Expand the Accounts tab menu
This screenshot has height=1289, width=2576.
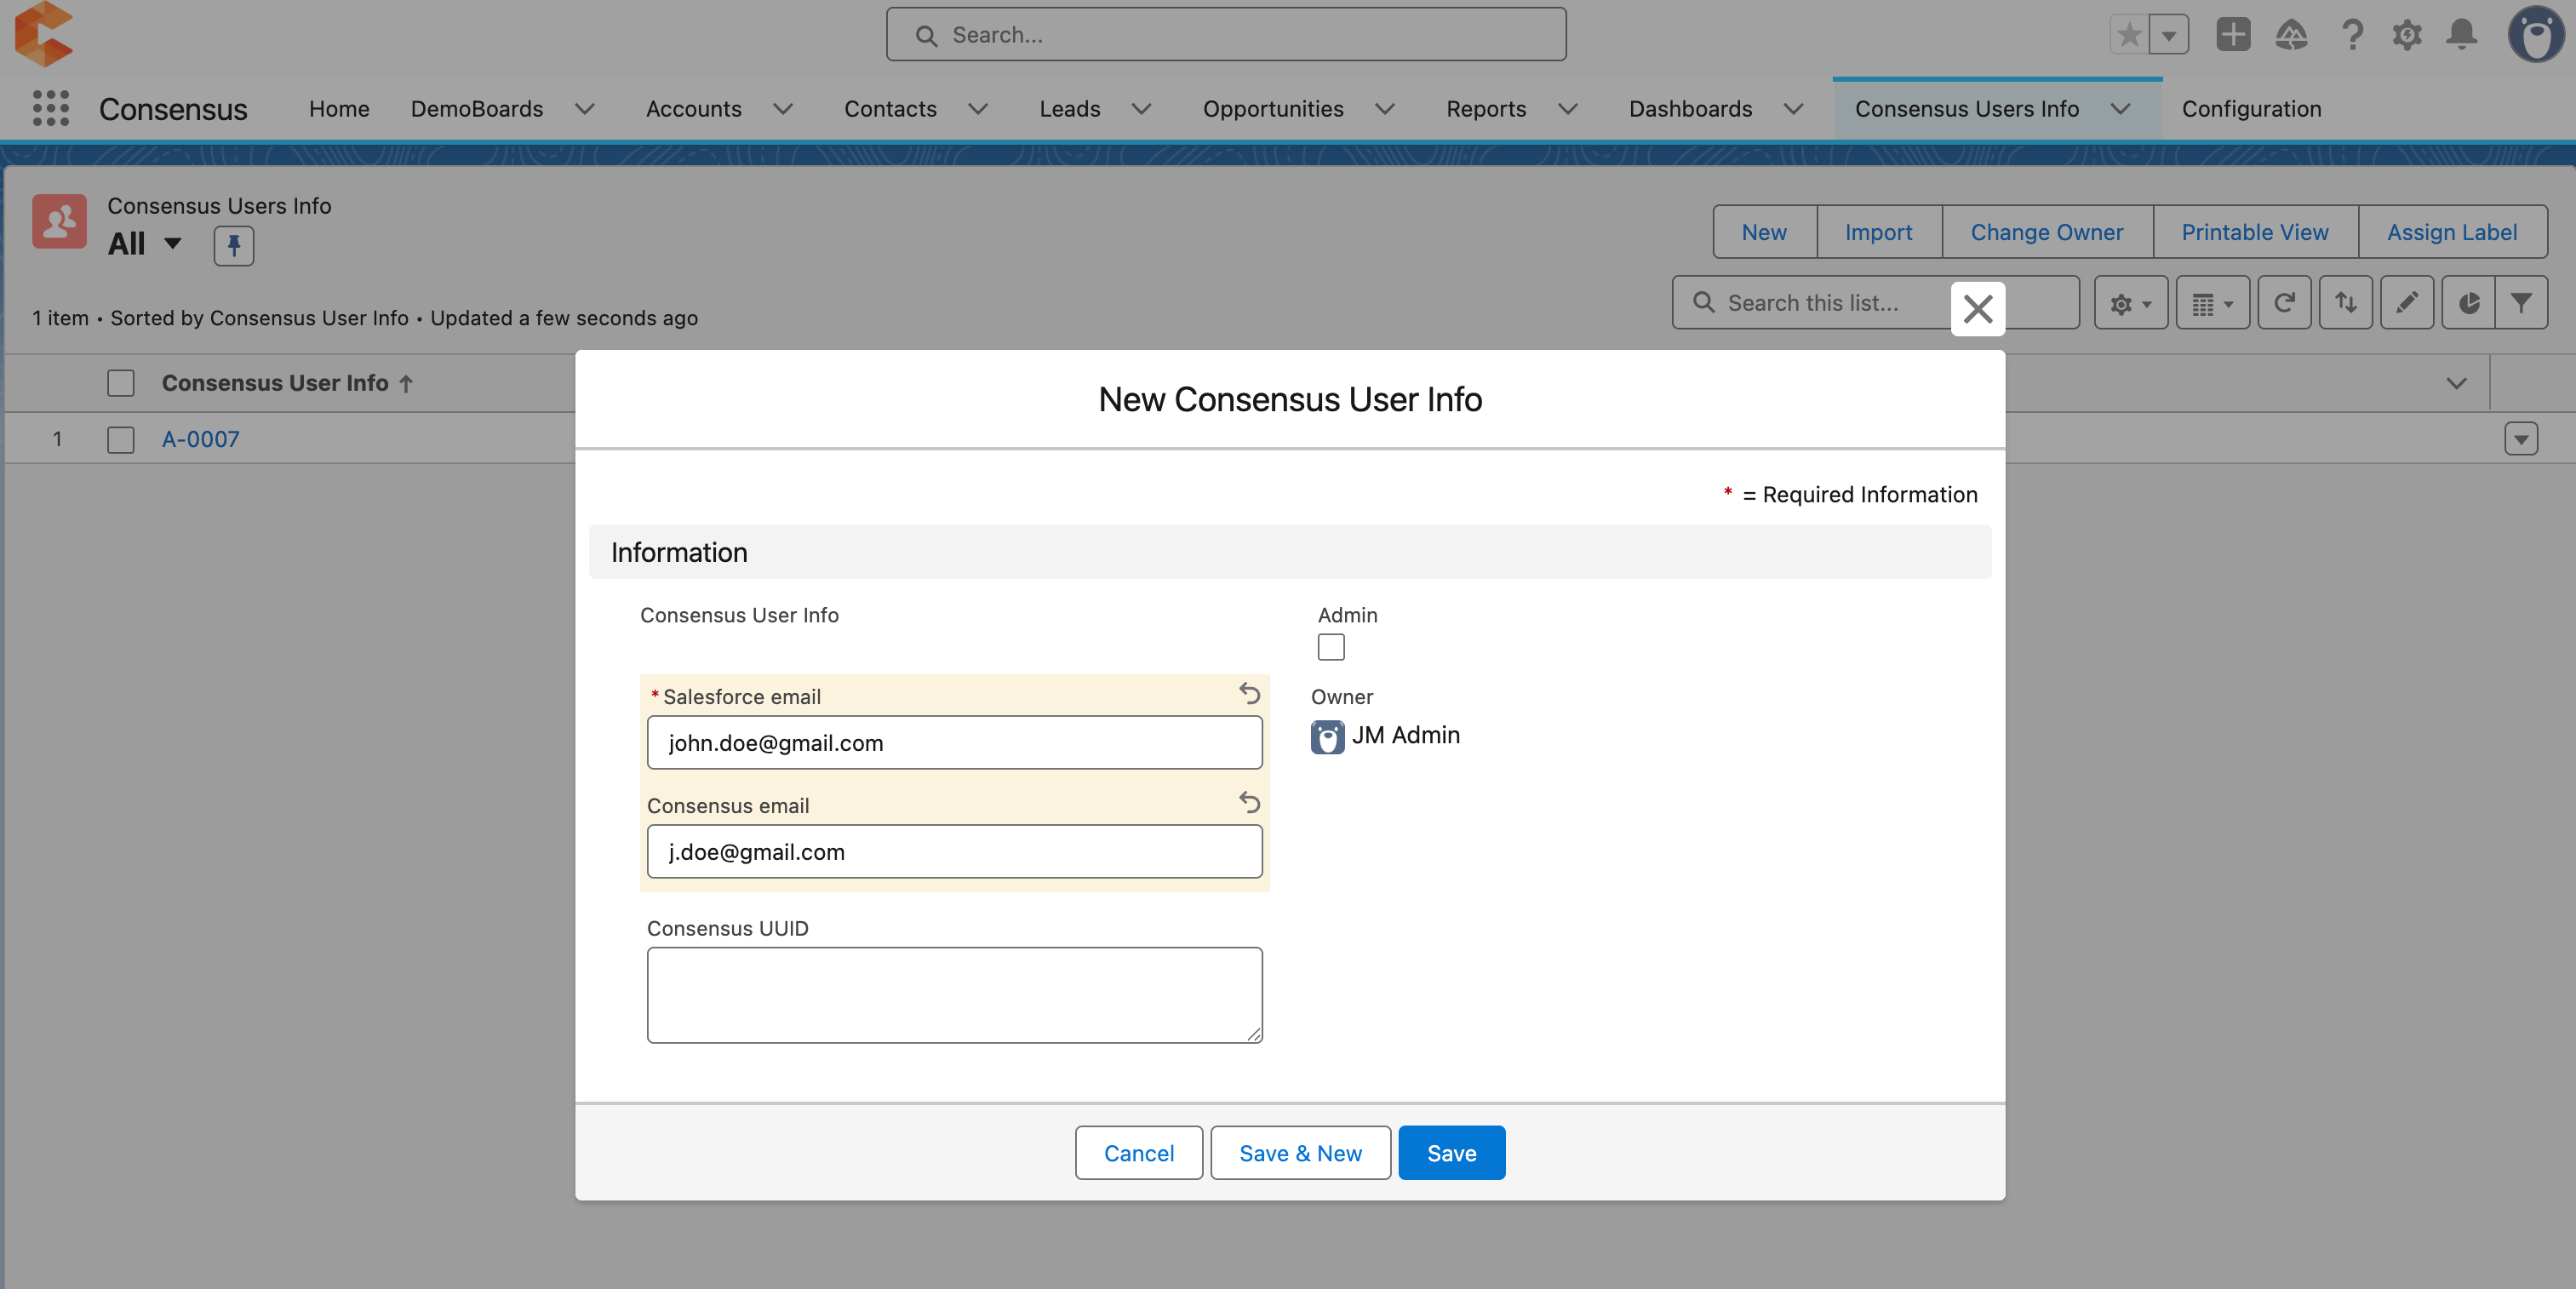click(784, 109)
